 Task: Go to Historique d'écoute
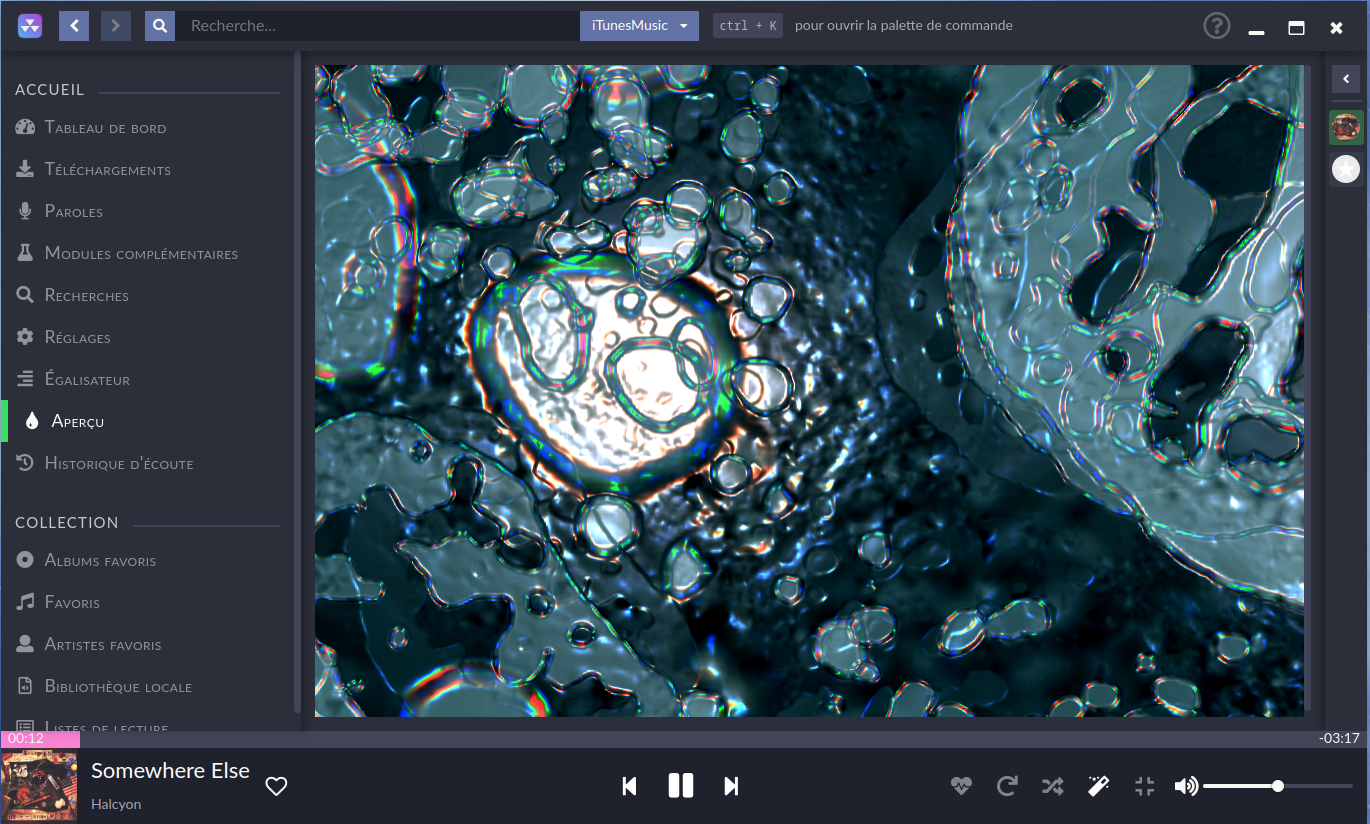coord(119,464)
